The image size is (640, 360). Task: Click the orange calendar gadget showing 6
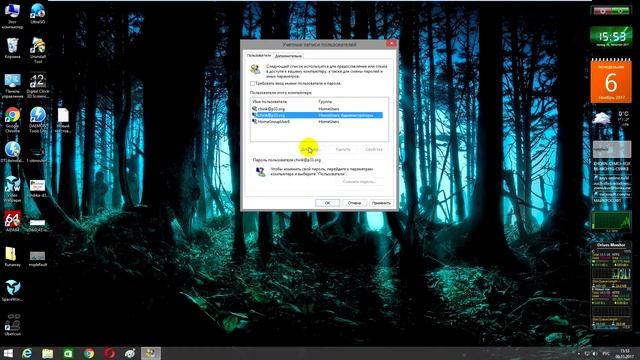611,82
